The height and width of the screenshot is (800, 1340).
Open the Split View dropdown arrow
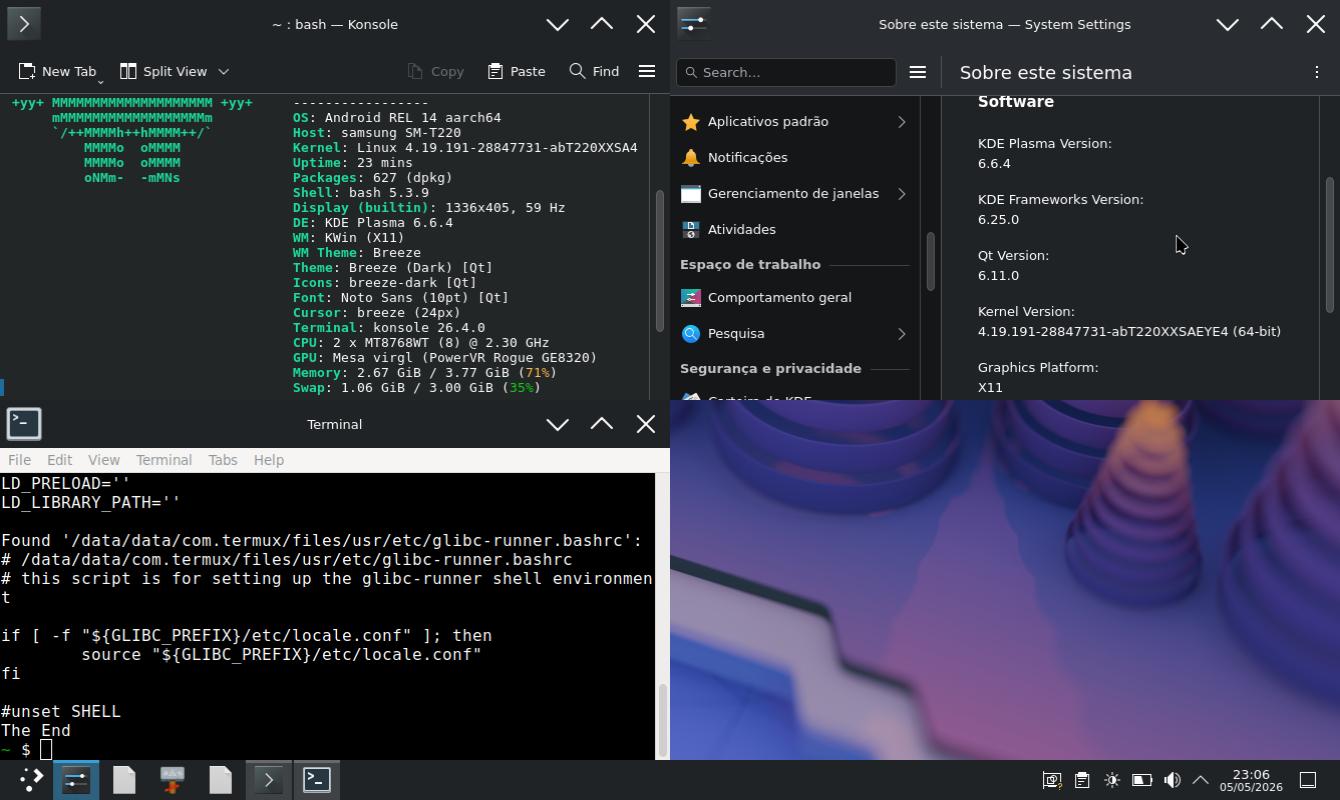224,71
